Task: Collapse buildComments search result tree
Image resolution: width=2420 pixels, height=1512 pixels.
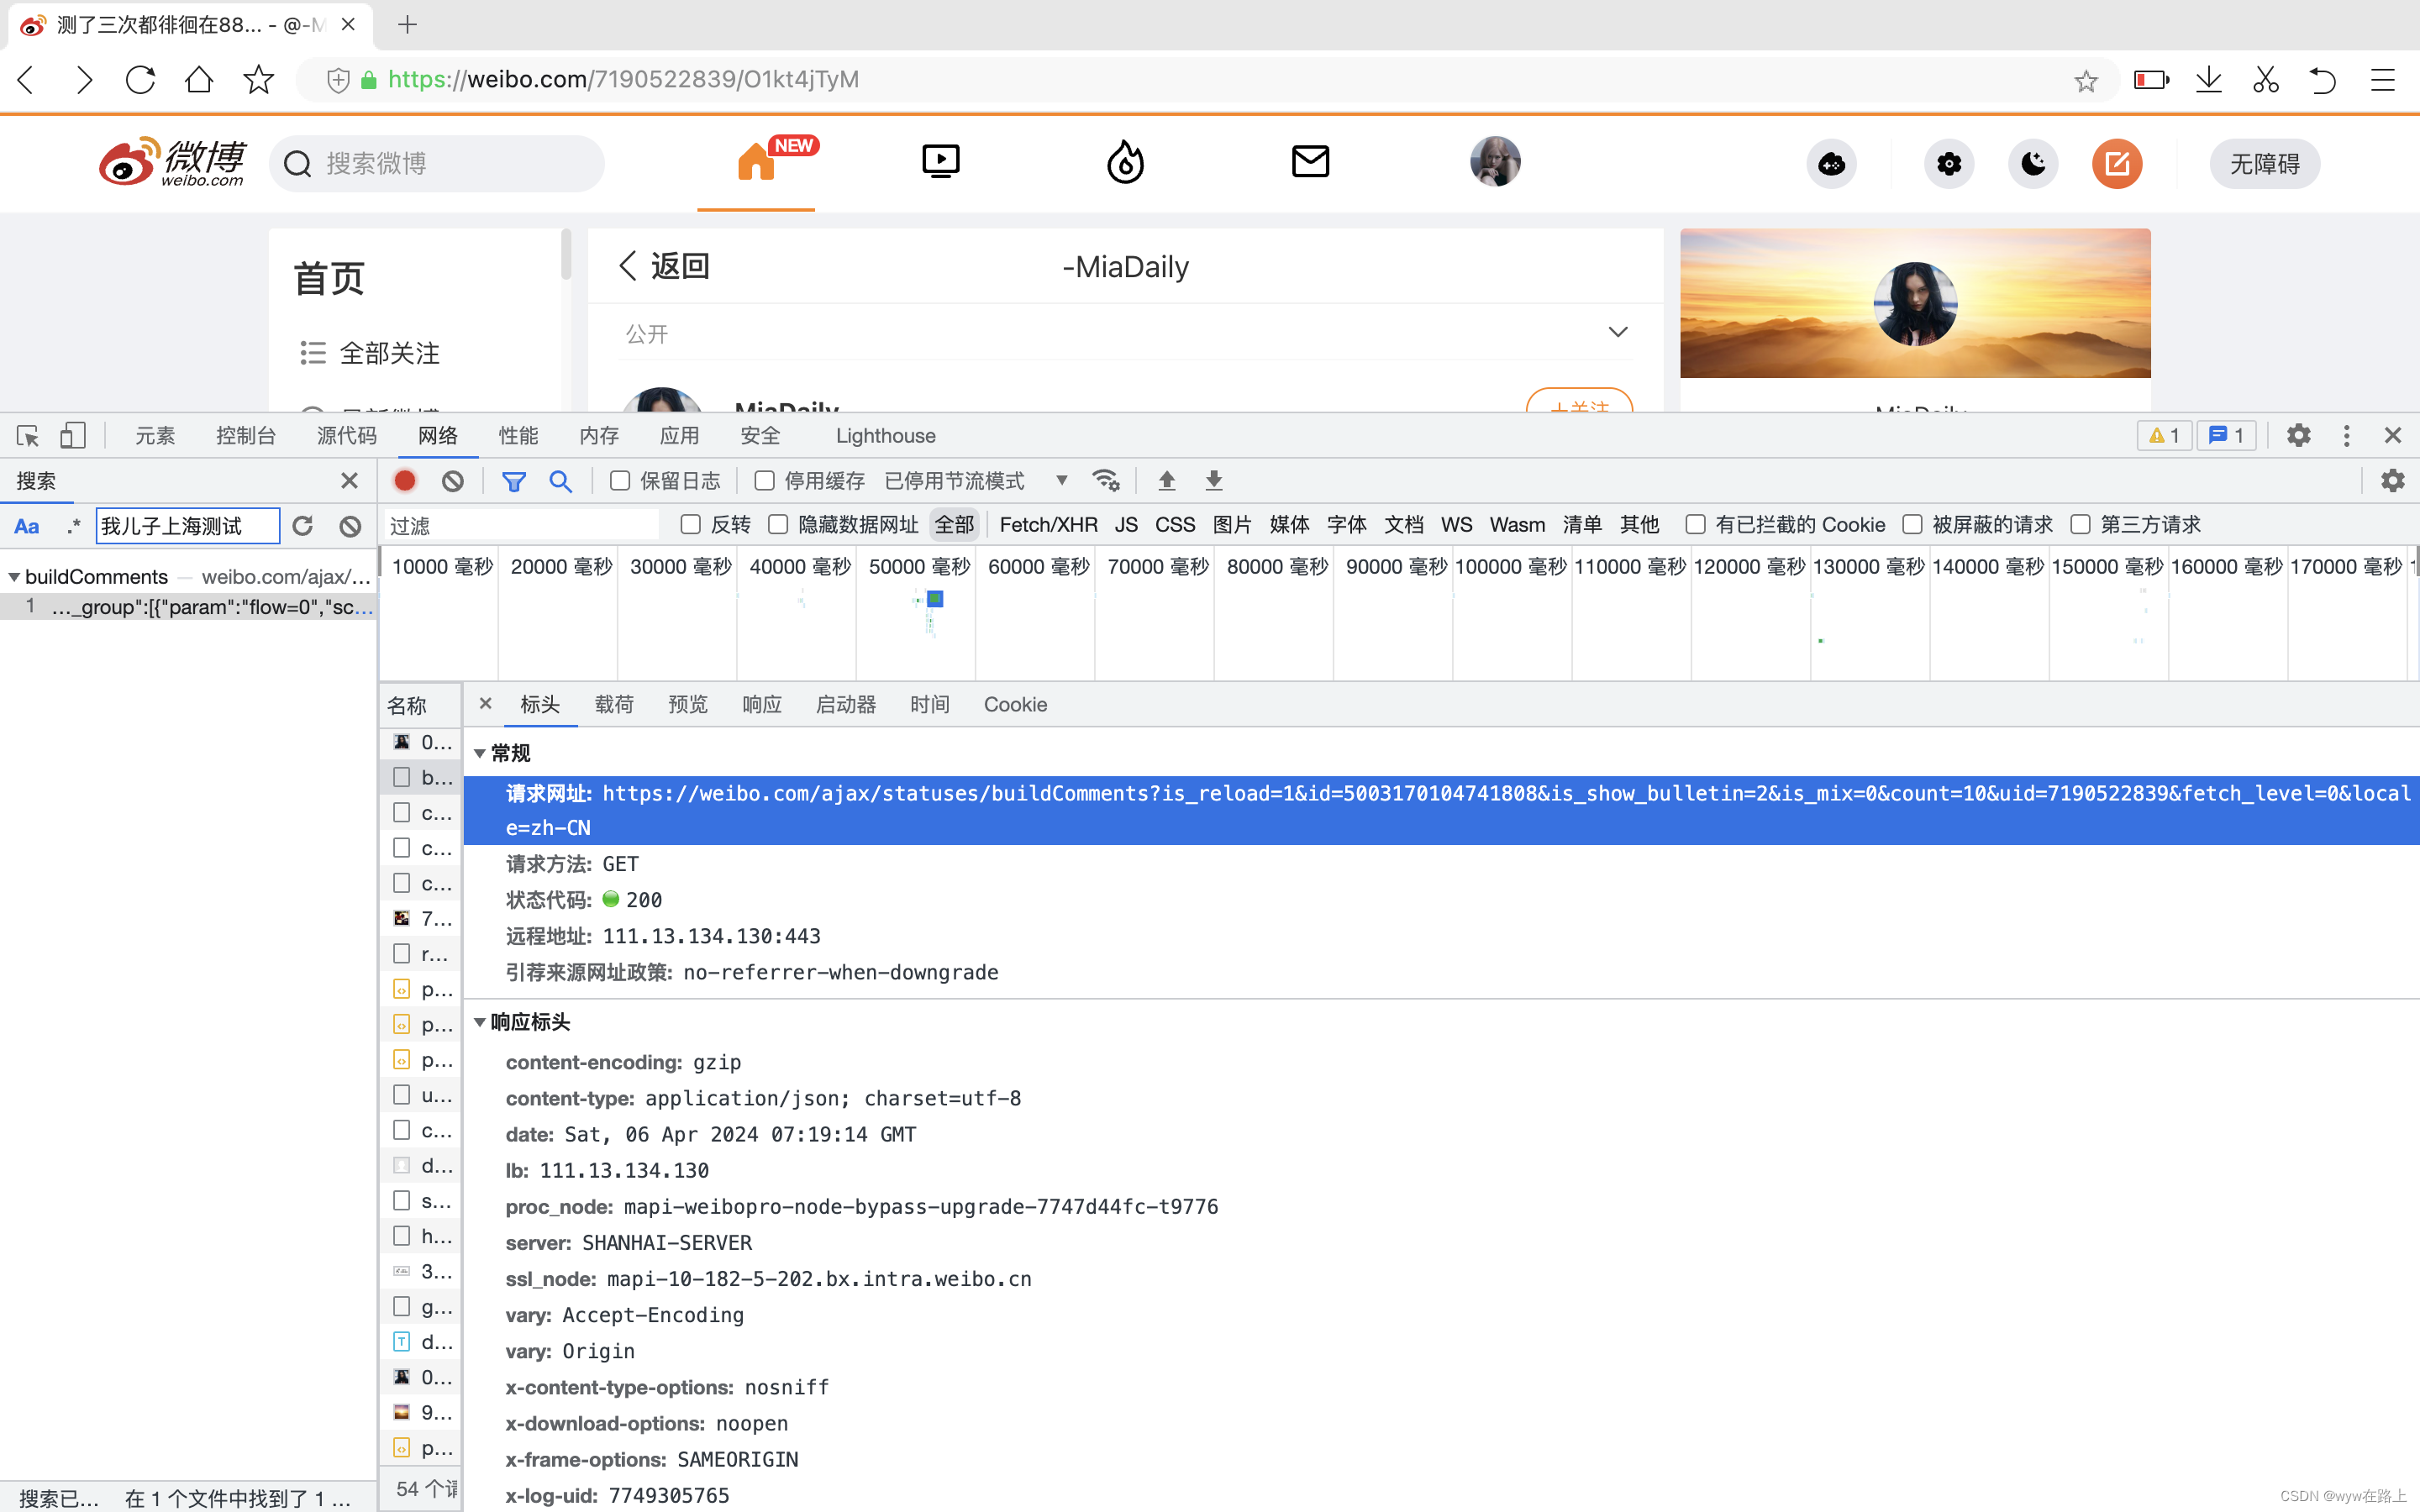Action: [x=13, y=577]
